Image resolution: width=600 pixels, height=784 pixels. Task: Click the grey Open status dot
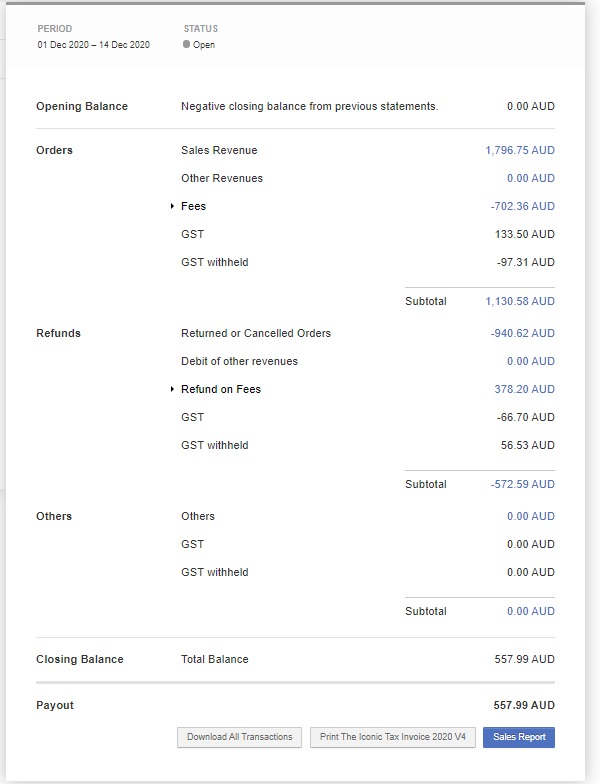(187, 45)
